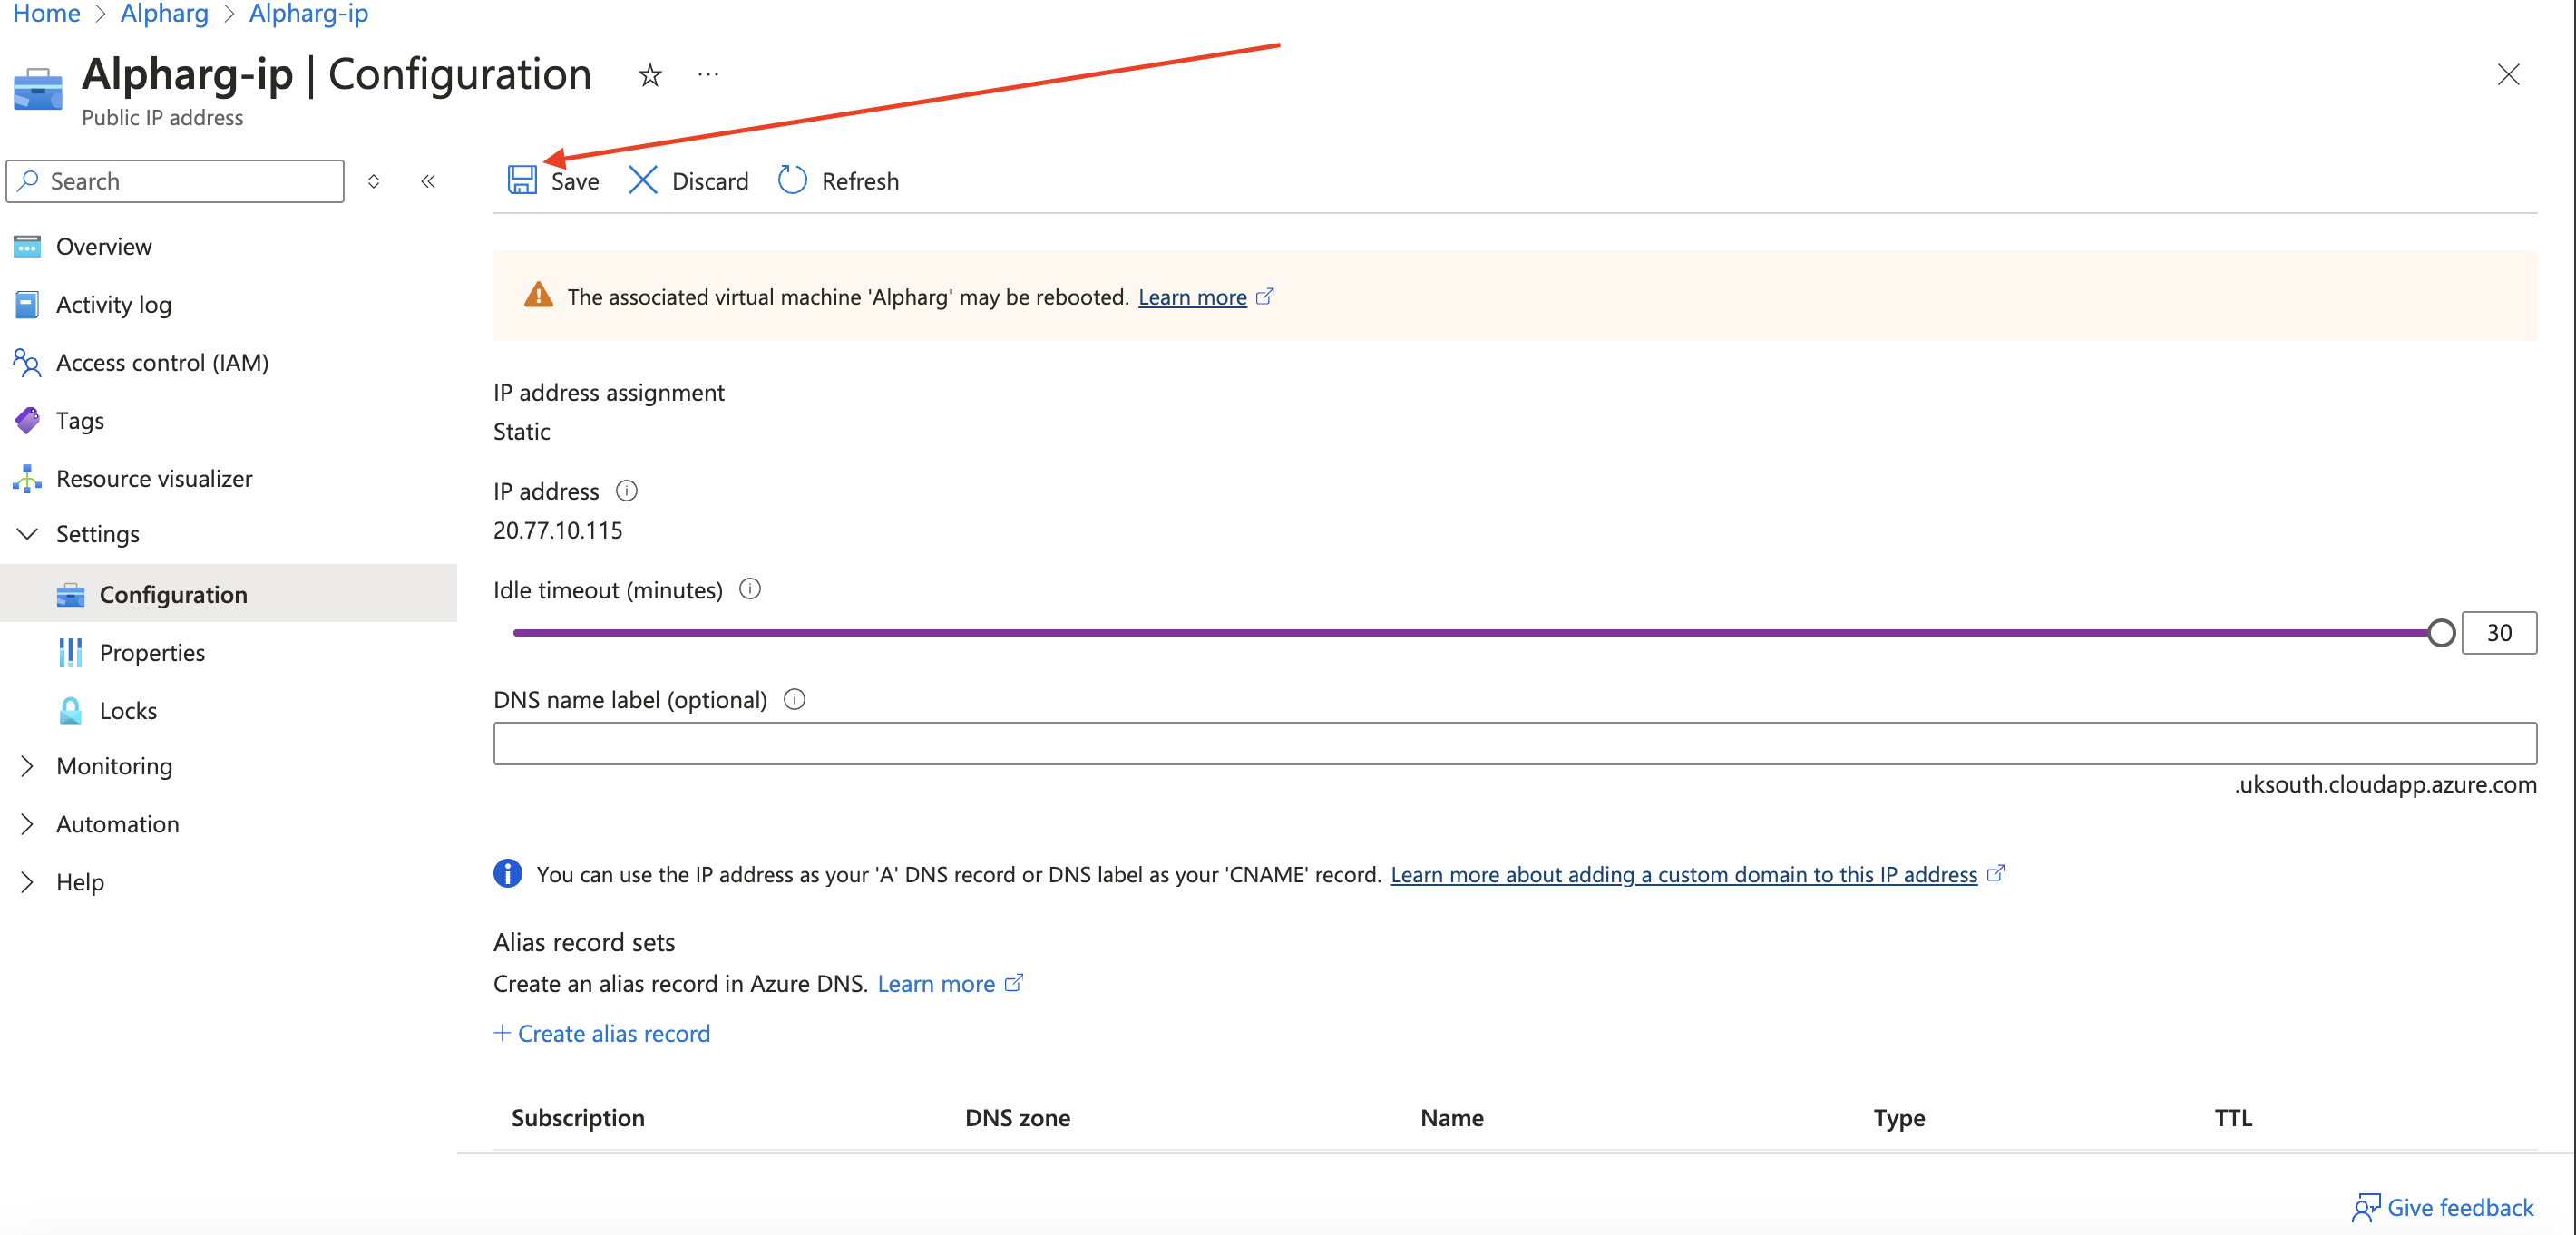
Task: Click the Idle timeout slider handle
Action: tap(2441, 632)
